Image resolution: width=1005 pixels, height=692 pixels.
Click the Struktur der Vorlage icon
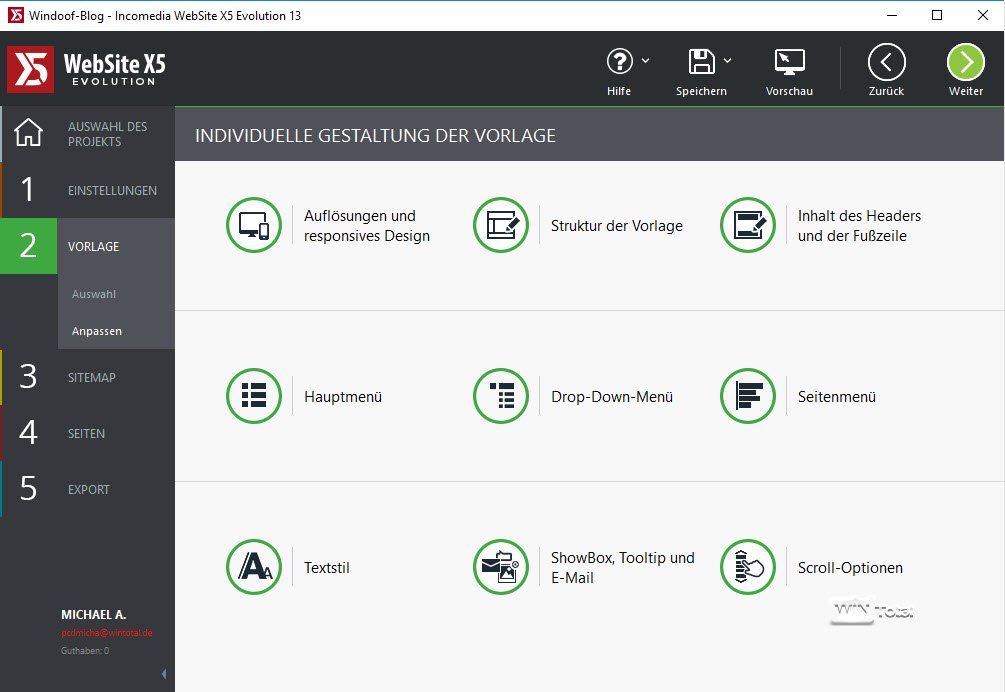[x=500, y=225]
